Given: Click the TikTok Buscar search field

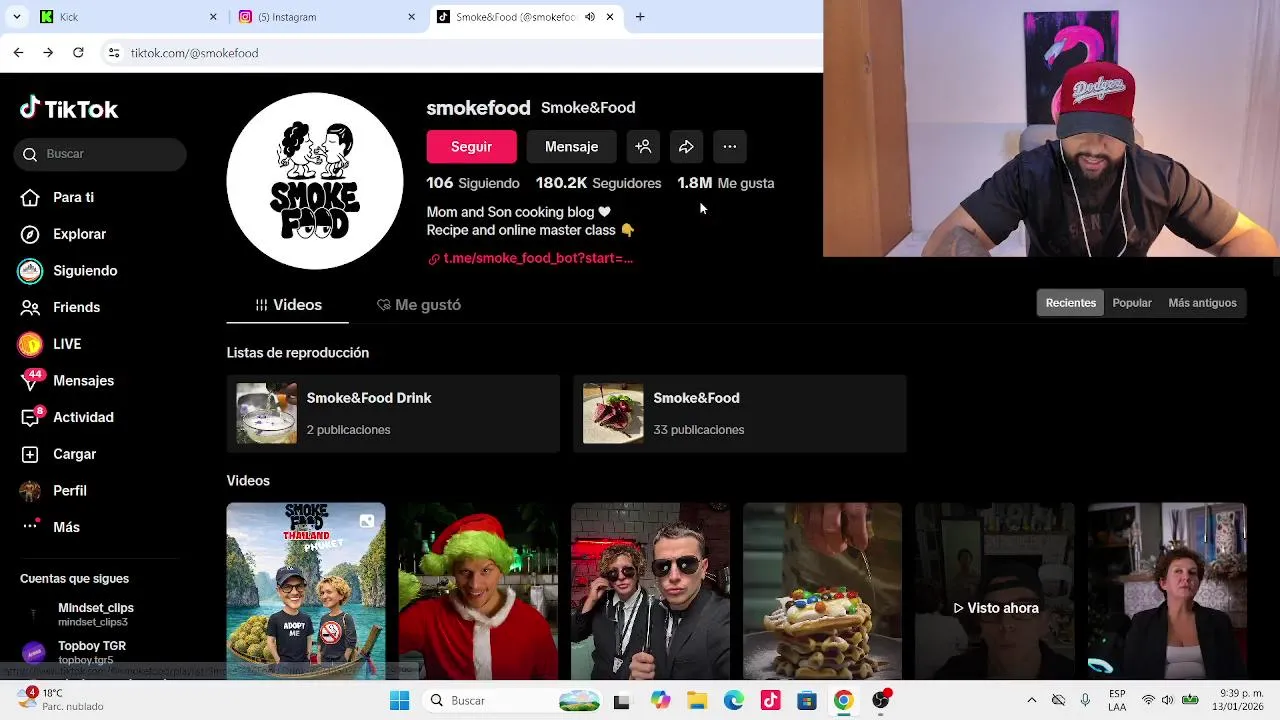Looking at the screenshot, I should 100,154.
